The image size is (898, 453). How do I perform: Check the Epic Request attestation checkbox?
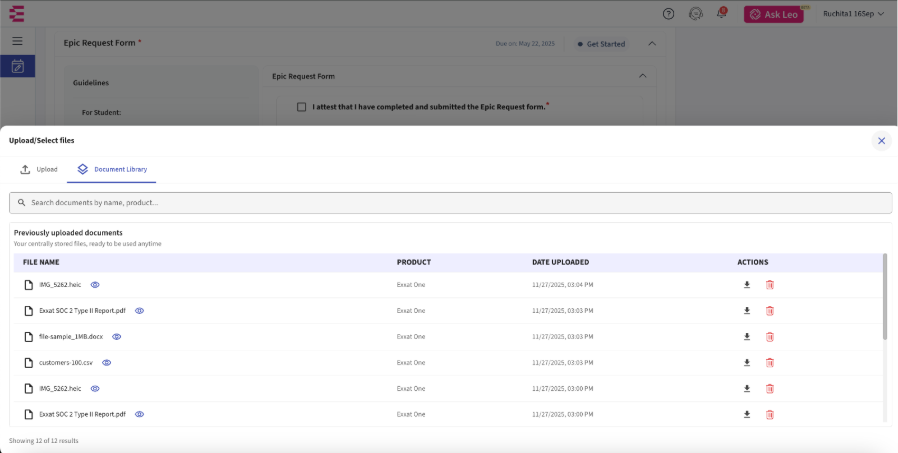[302, 107]
